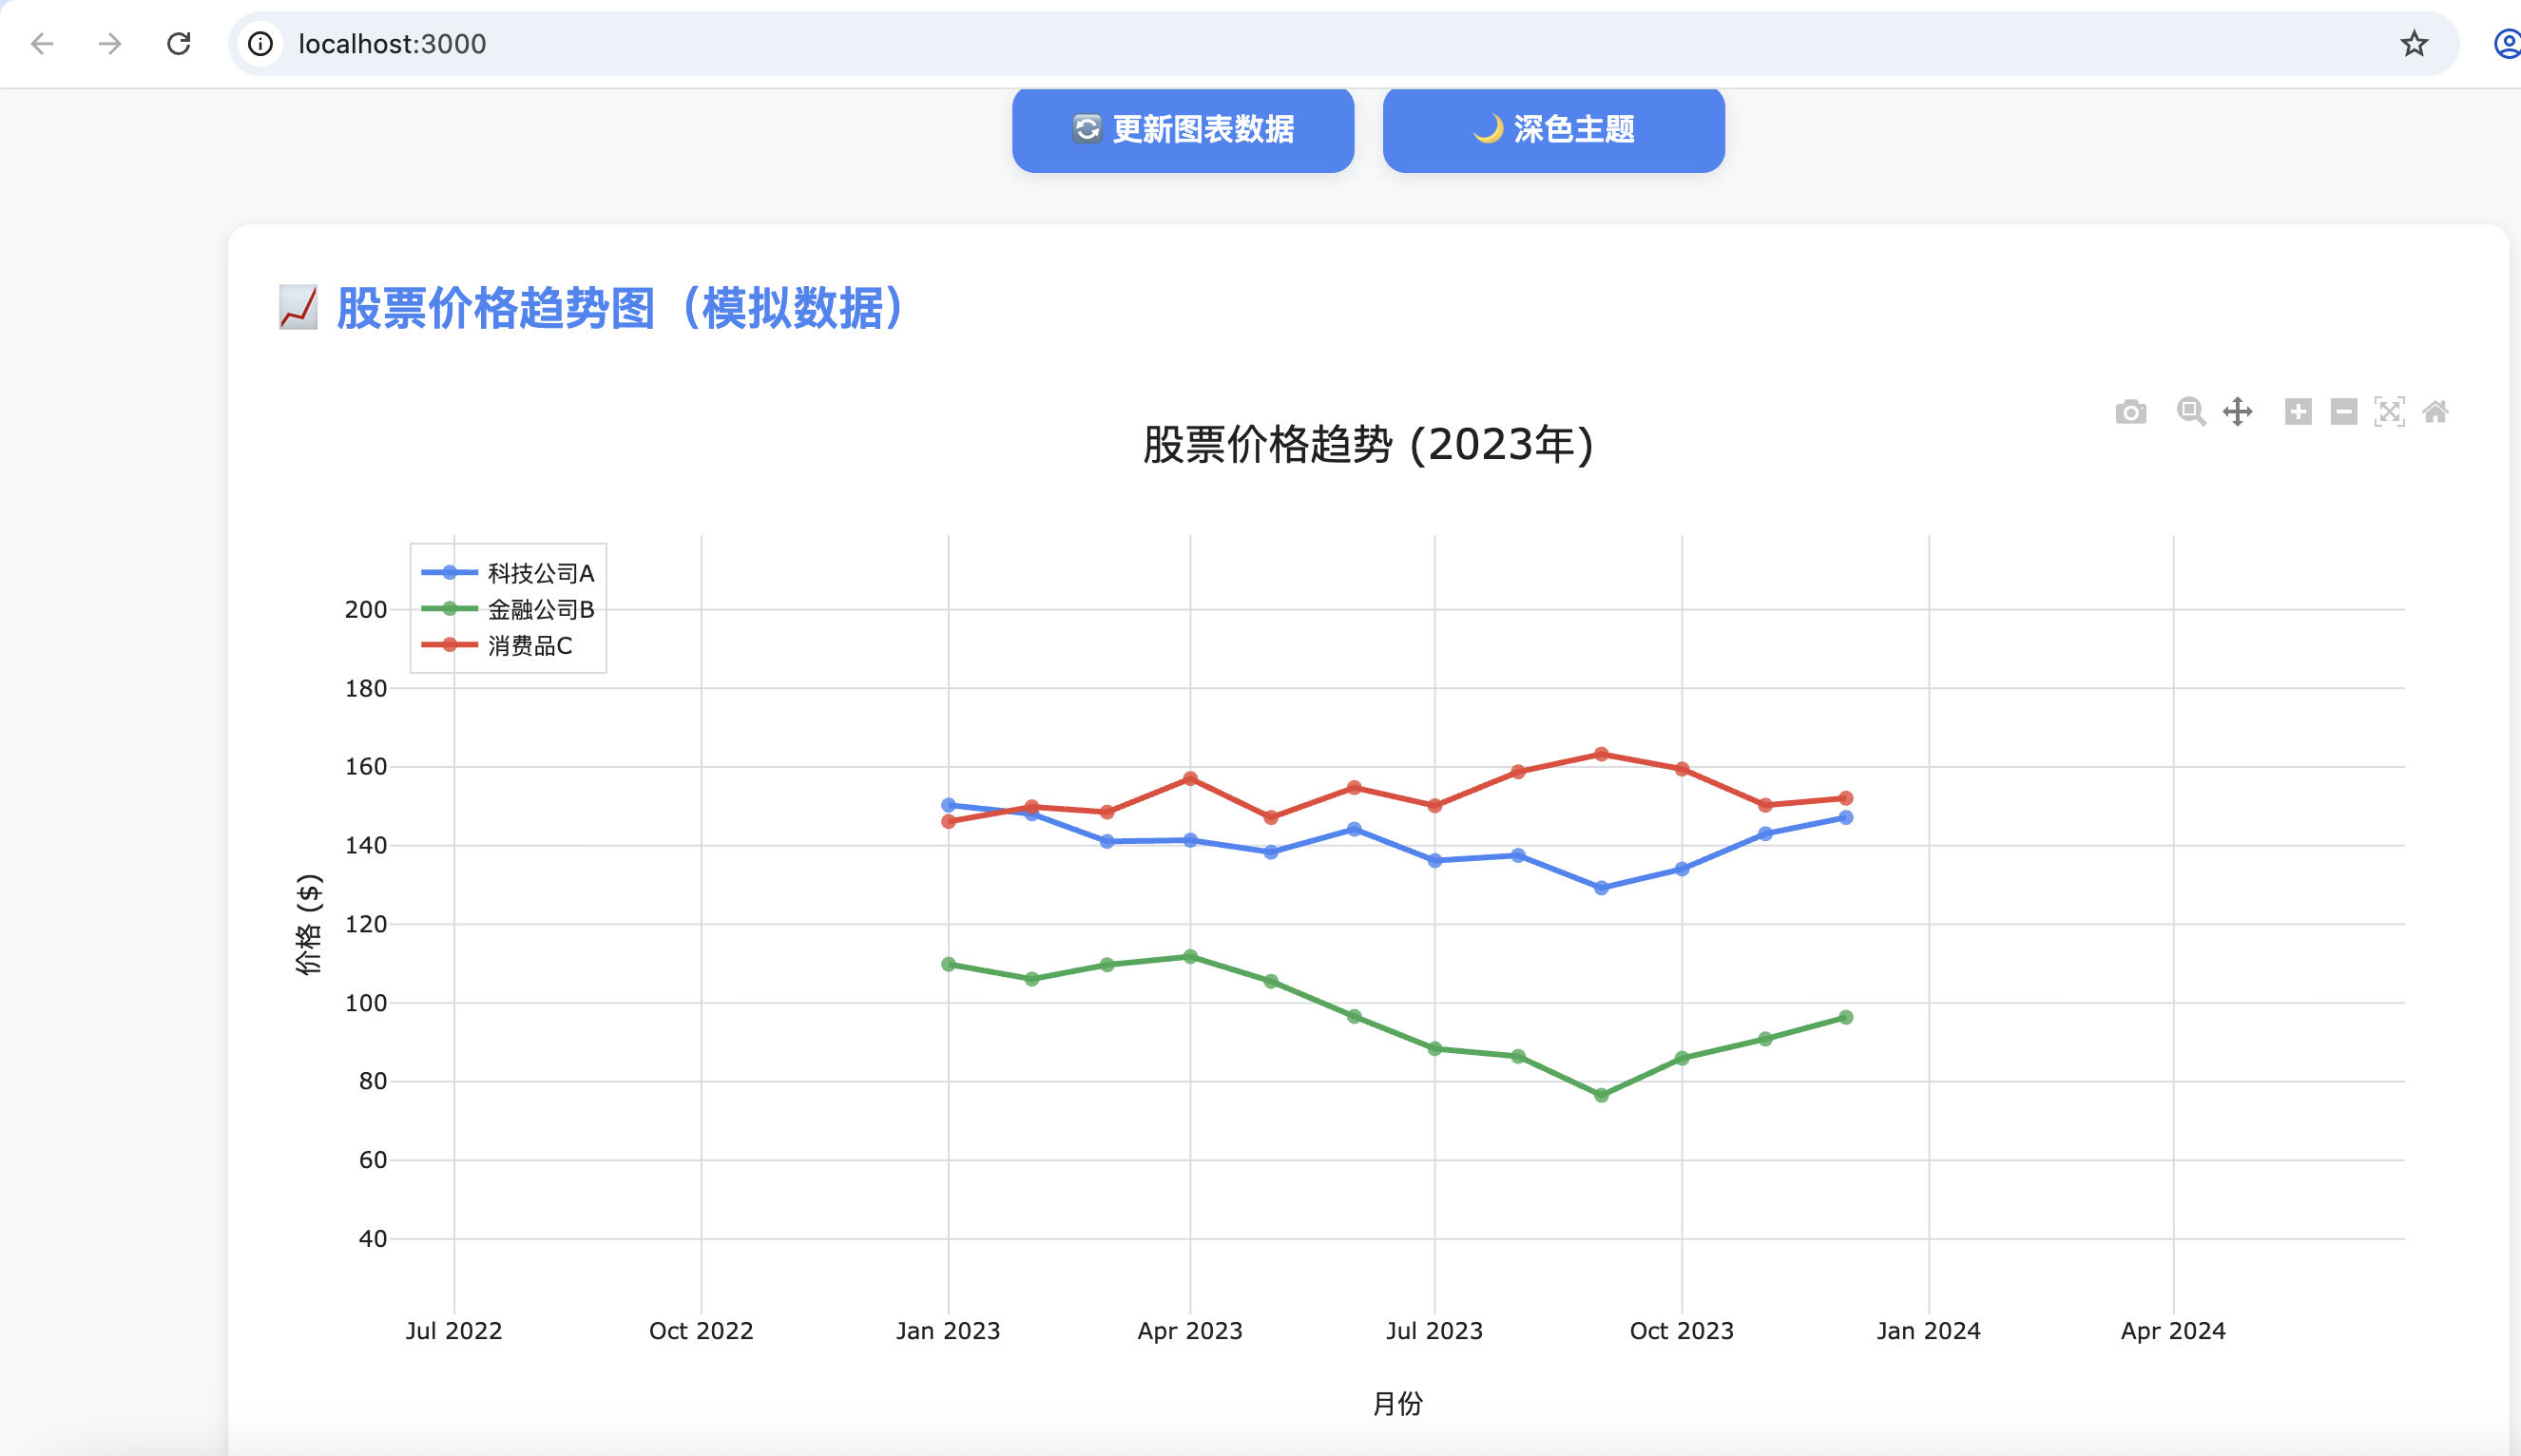The image size is (2521, 1456).
Task: Select the box zoom tool
Action: pos(2190,412)
